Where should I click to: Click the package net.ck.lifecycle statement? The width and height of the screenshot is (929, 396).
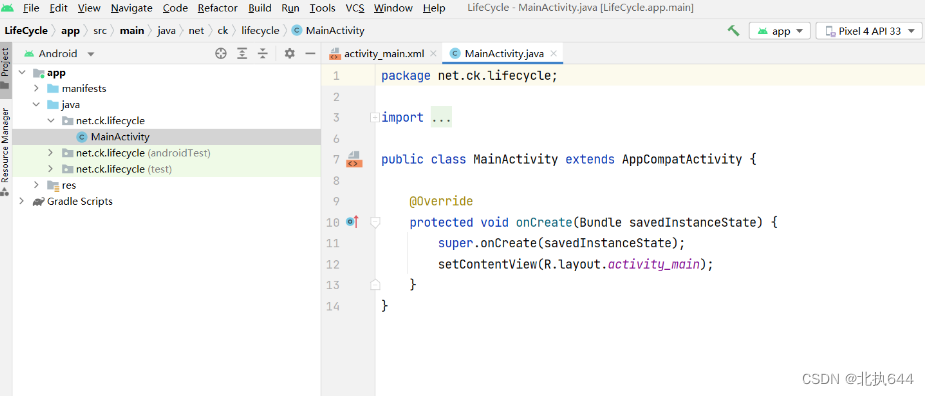(469, 76)
